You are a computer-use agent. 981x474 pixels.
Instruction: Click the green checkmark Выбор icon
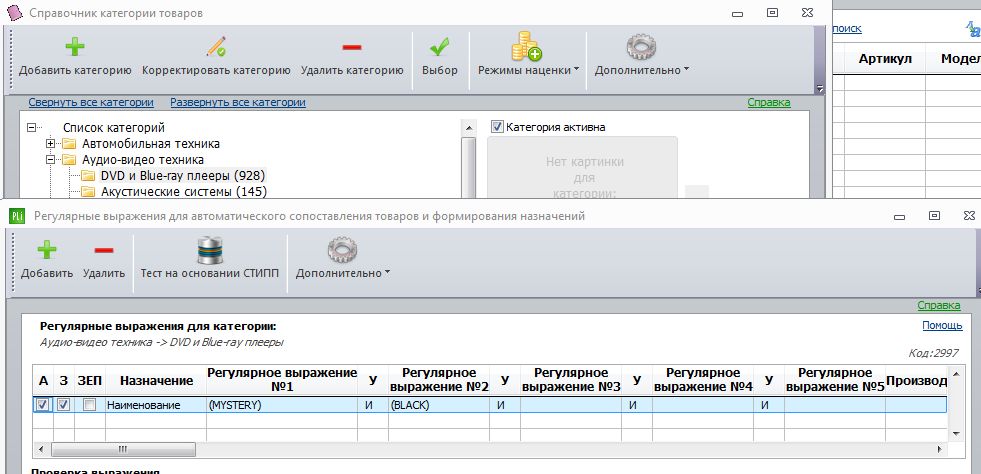pos(439,48)
